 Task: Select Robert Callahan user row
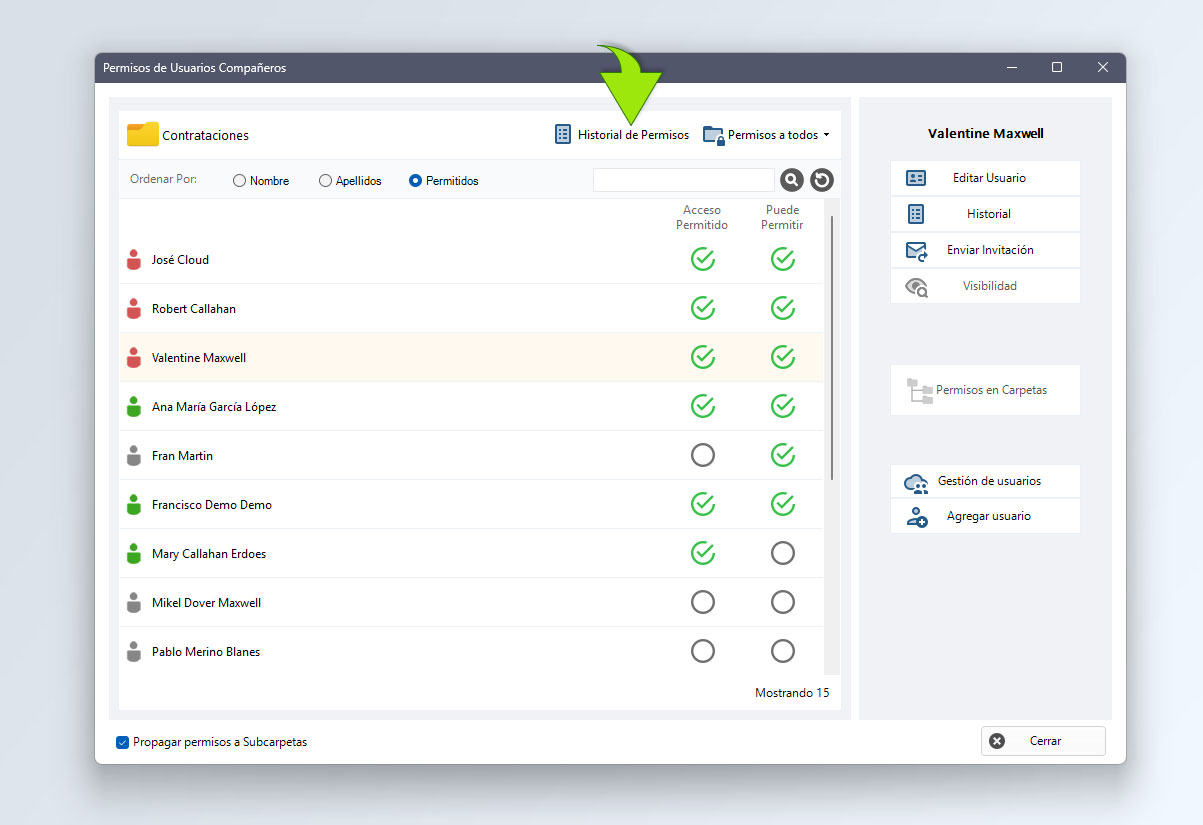(x=400, y=309)
